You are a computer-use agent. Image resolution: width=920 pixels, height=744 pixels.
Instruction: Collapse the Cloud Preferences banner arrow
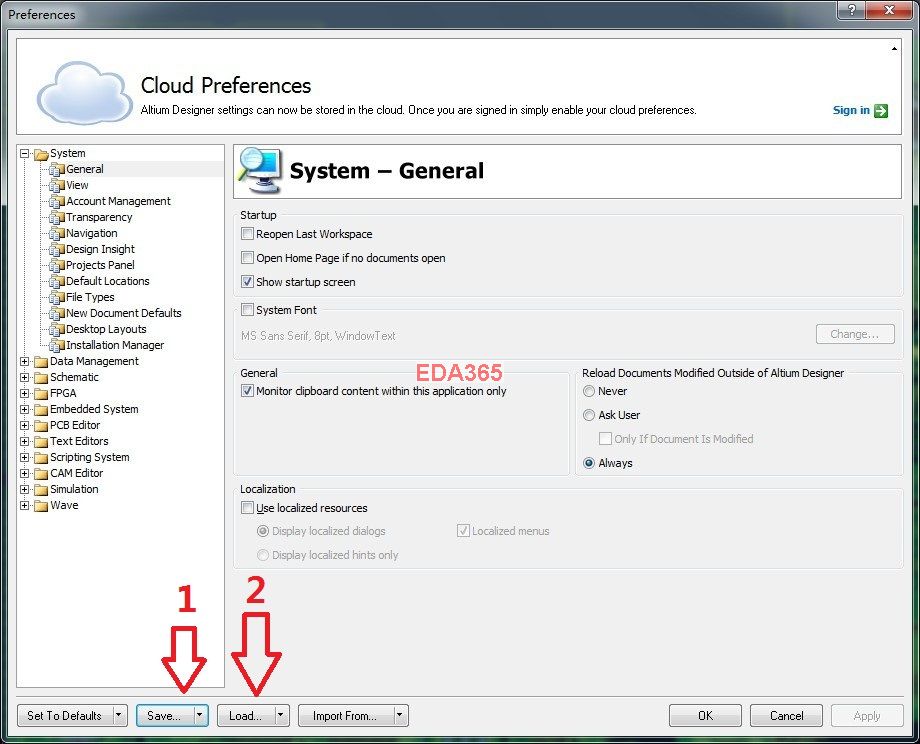[894, 49]
